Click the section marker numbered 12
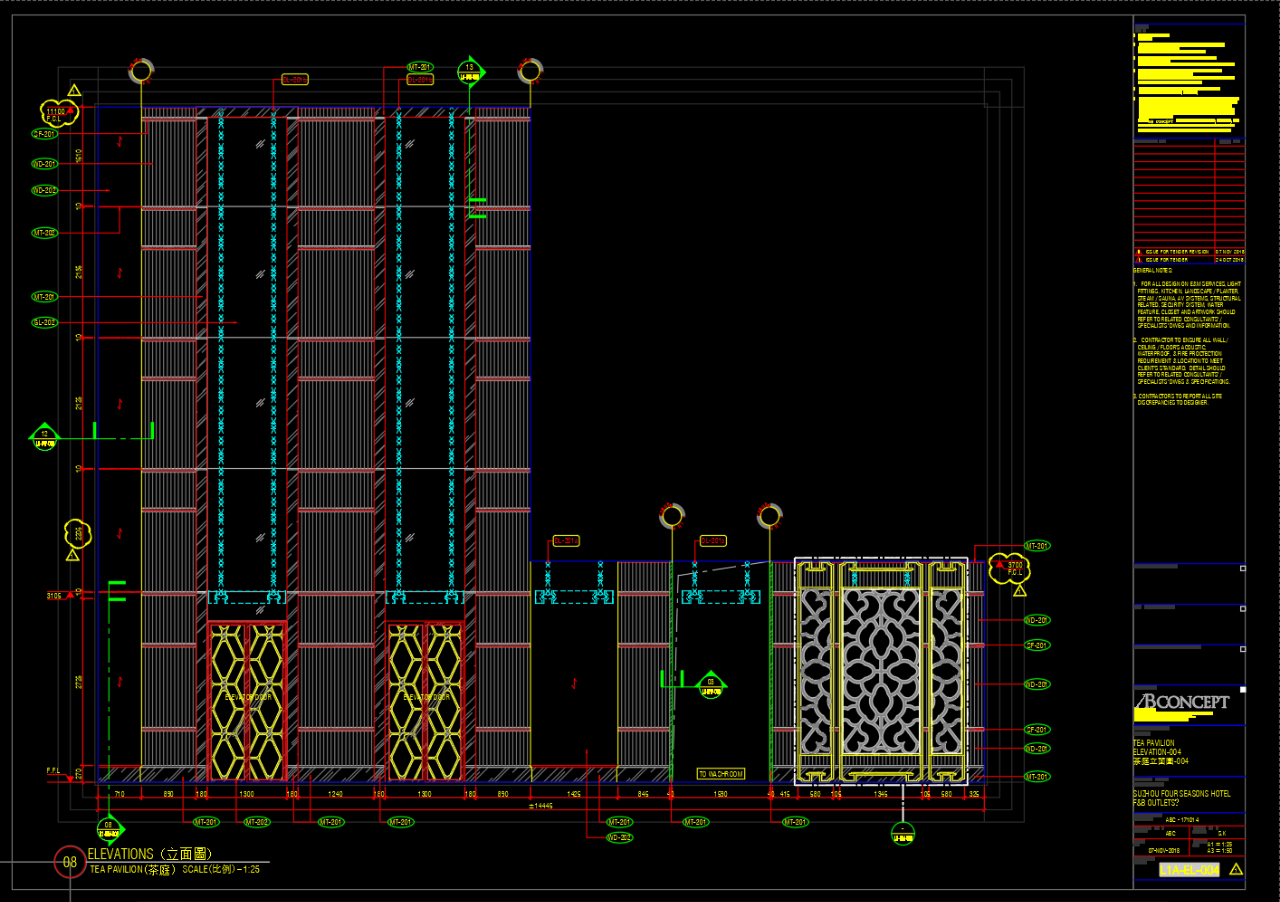 point(44,437)
